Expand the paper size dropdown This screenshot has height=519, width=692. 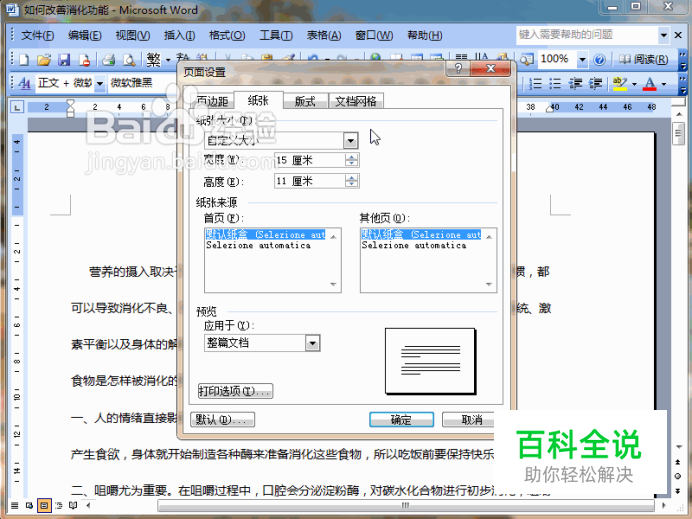(x=350, y=141)
